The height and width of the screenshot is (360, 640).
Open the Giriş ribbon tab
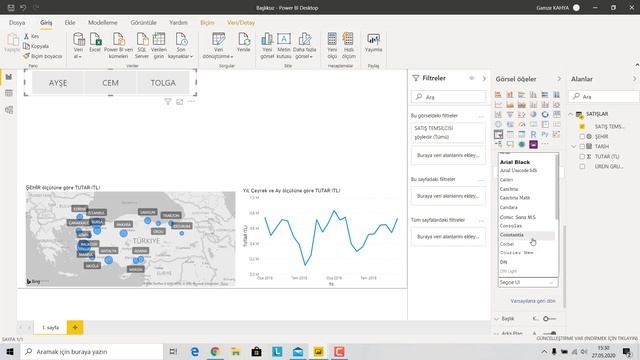[x=46, y=23]
